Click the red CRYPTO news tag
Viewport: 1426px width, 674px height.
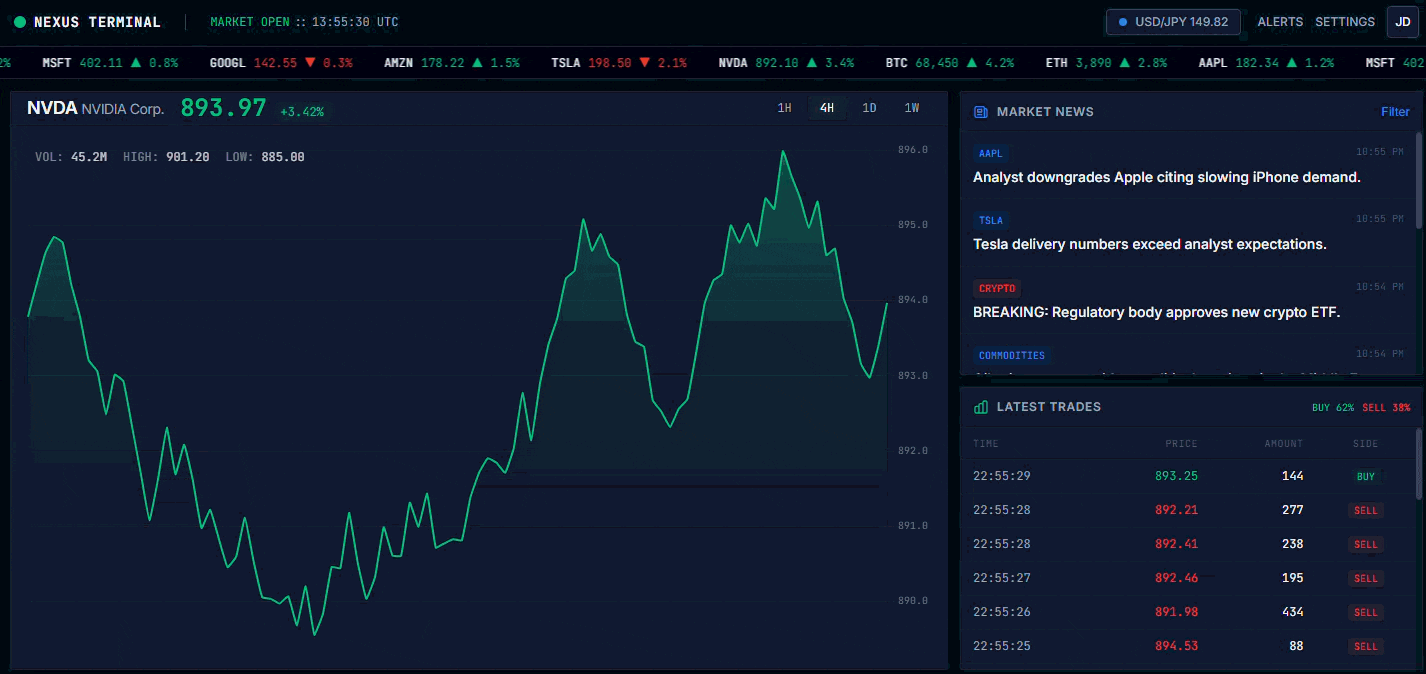coord(997,288)
